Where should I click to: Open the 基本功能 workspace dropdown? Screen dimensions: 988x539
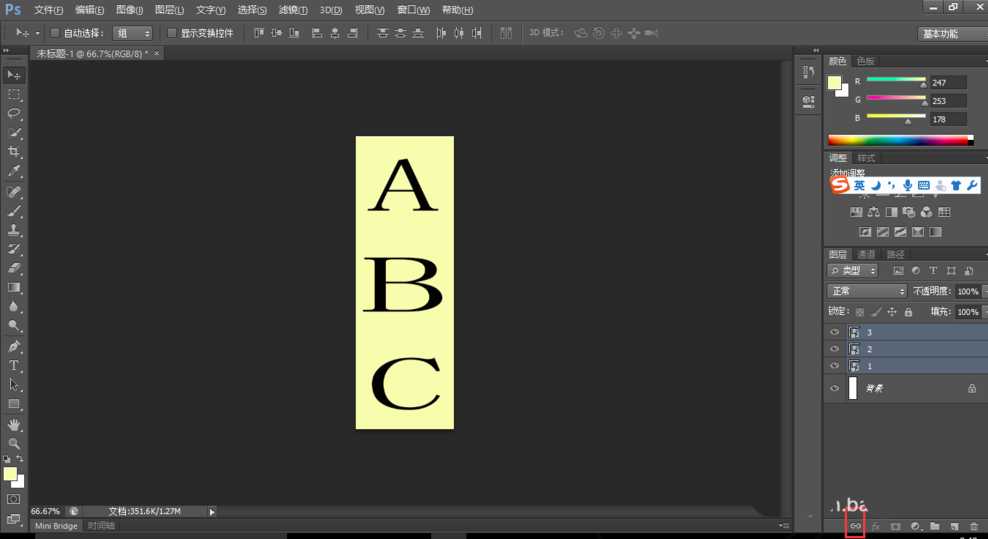(951, 33)
